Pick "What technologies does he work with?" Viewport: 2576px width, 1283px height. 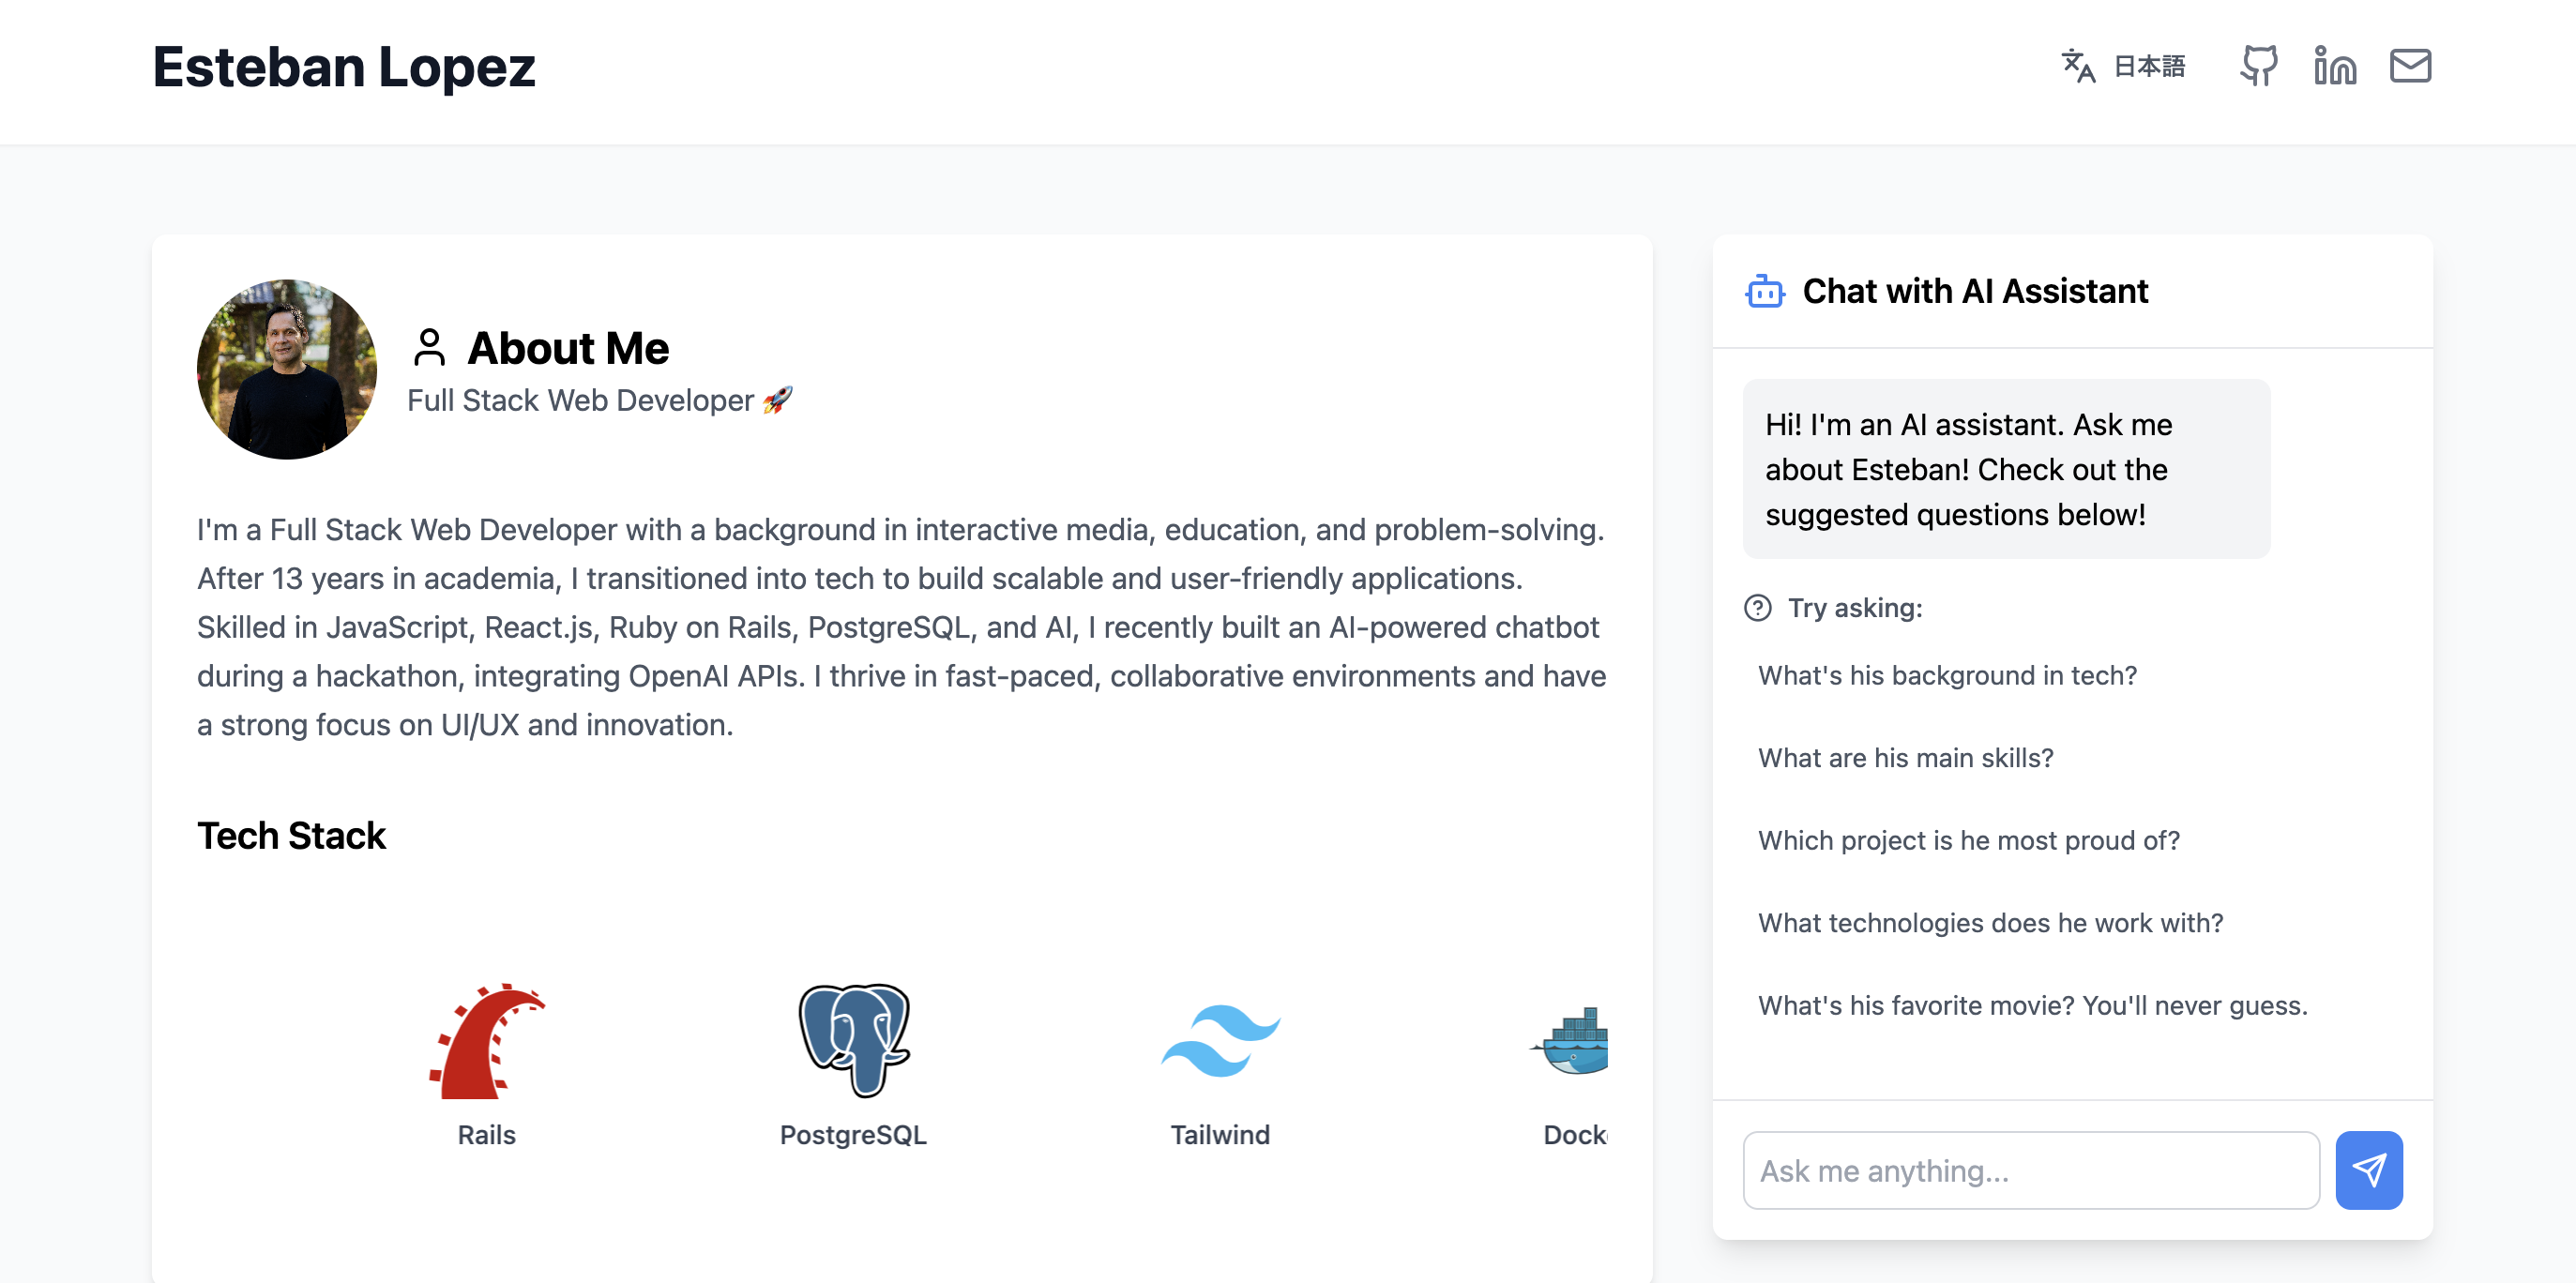pyautogui.click(x=1990, y=923)
